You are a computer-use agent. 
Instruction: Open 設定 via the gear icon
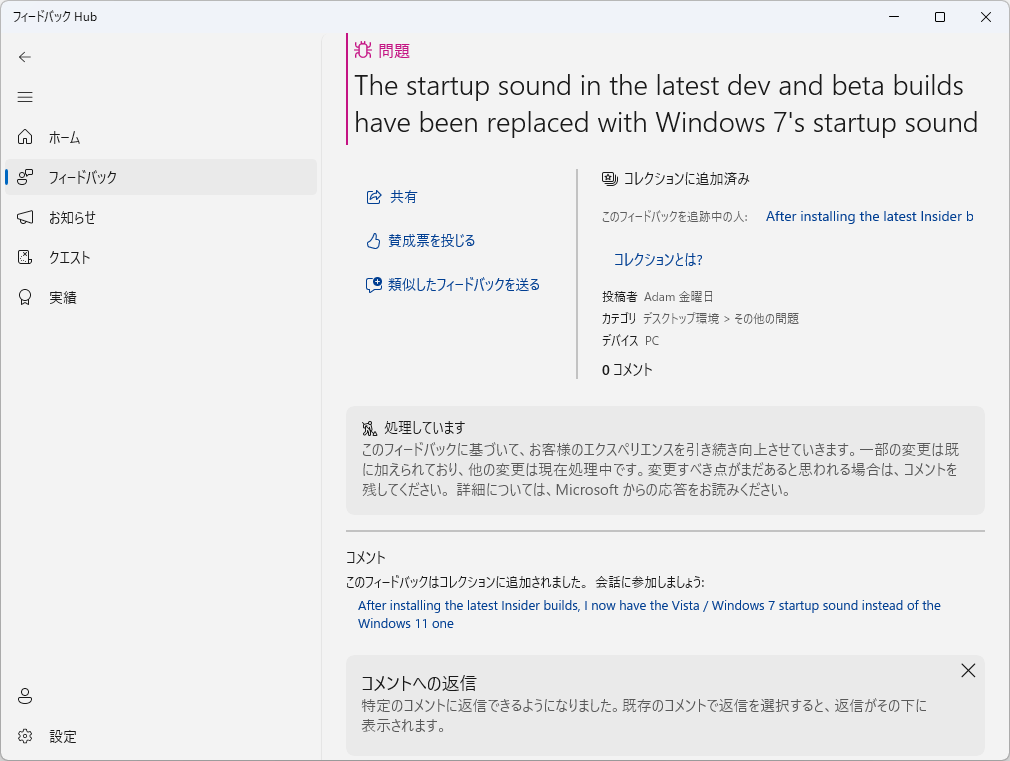pyautogui.click(x=25, y=736)
